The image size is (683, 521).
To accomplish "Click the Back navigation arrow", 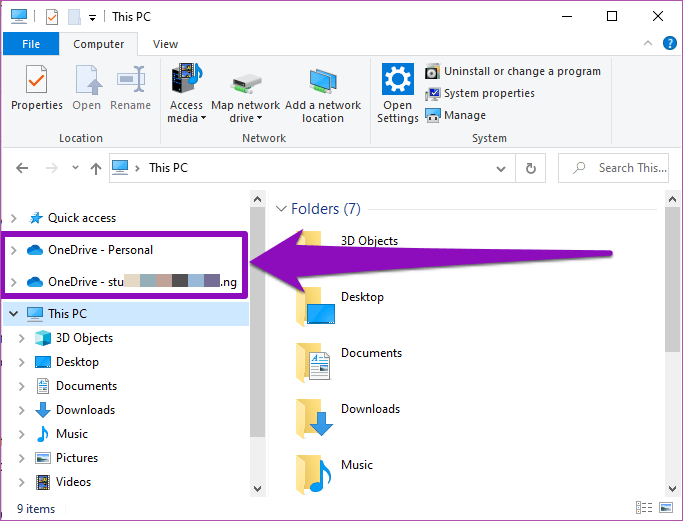I will point(22,168).
